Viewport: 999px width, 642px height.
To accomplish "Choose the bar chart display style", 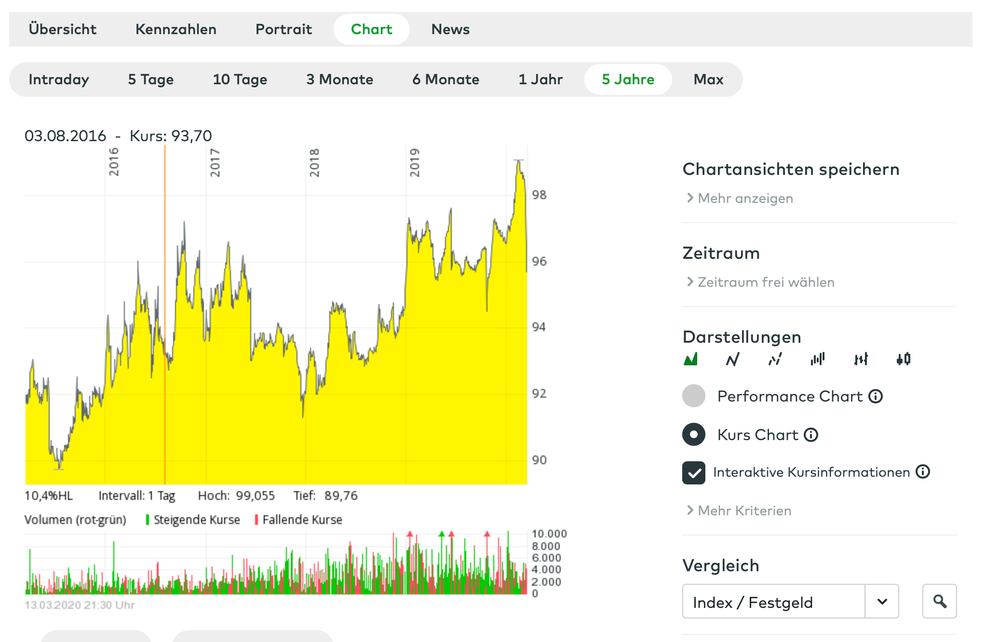I will 817,358.
